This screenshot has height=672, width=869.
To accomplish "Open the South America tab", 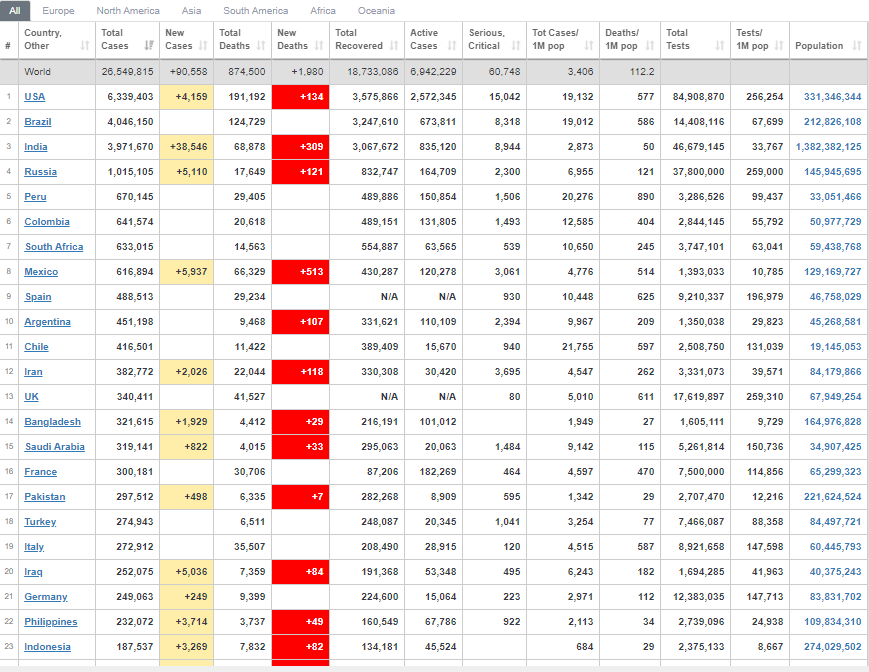I will [255, 11].
